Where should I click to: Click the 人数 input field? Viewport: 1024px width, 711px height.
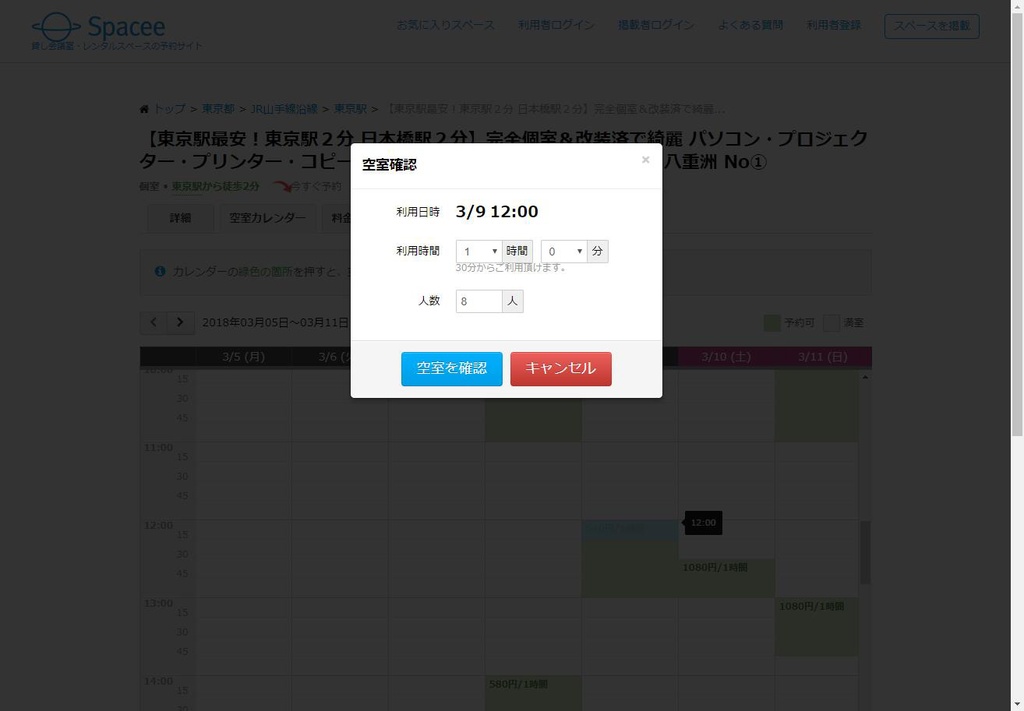click(479, 301)
